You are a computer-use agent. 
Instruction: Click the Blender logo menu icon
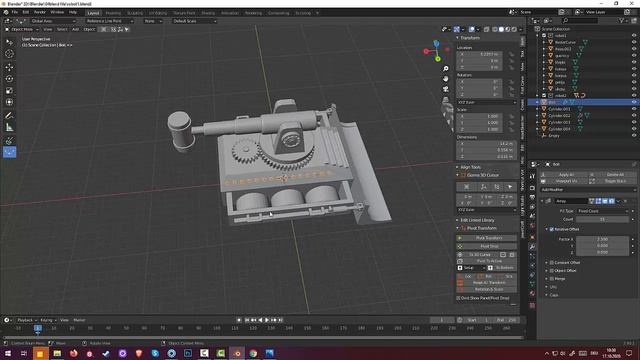(x=6, y=12)
